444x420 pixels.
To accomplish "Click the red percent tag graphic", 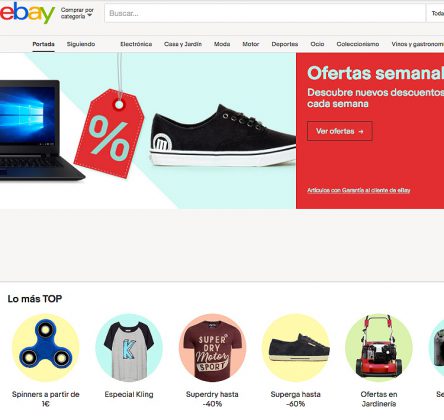I will point(109,133).
